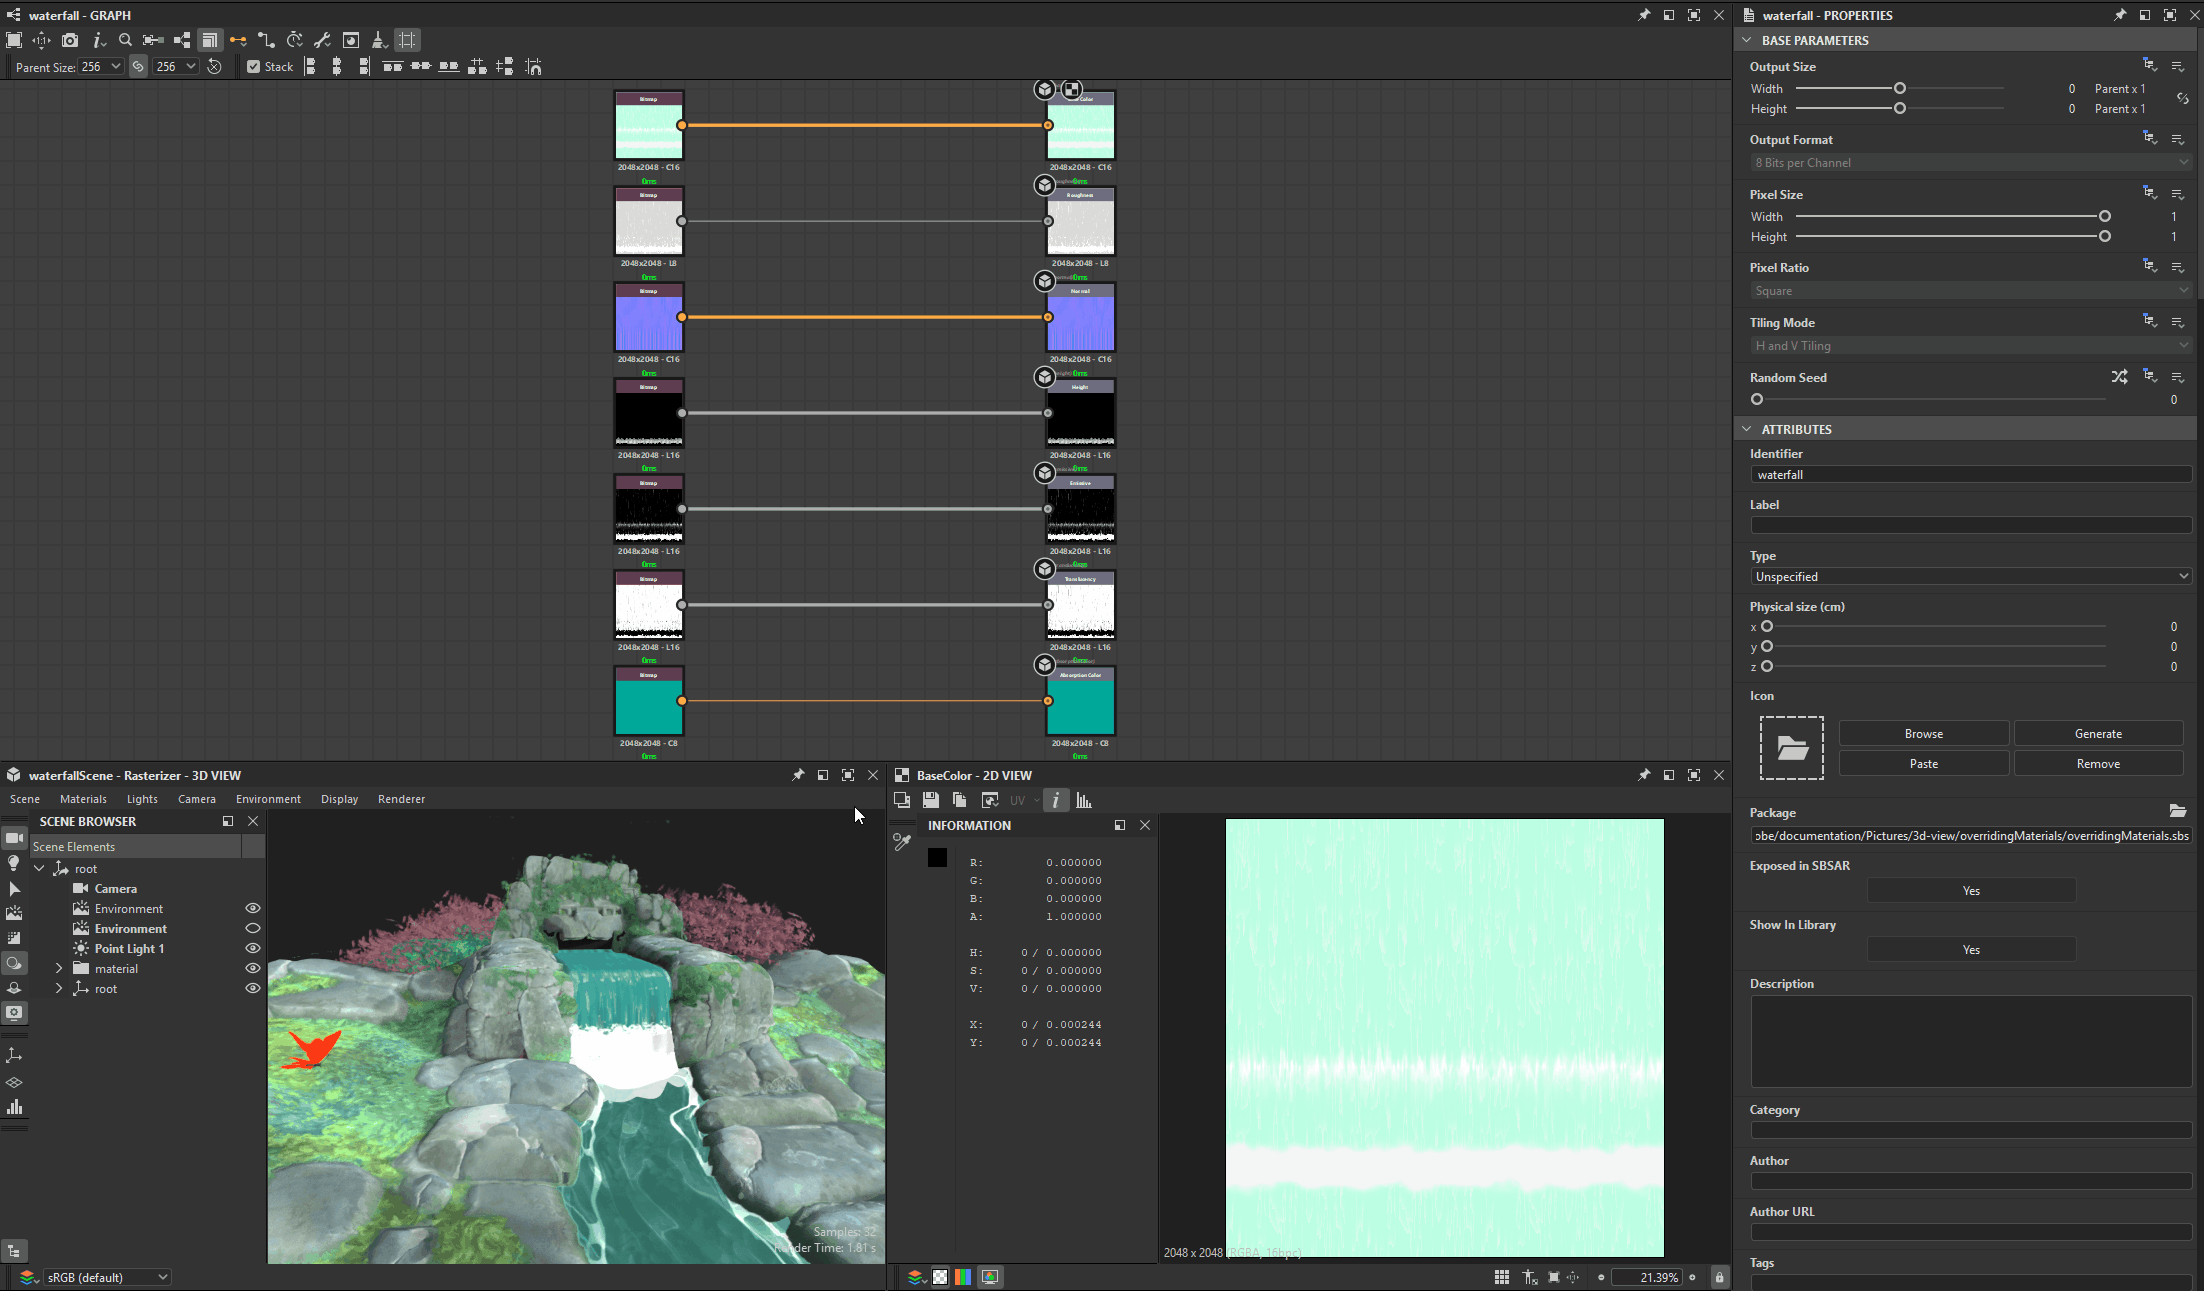This screenshot has height=1291, width=2204.
Task: Open the Type dropdown showing Unspecified
Action: pyautogui.click(x=1970, y=577)
